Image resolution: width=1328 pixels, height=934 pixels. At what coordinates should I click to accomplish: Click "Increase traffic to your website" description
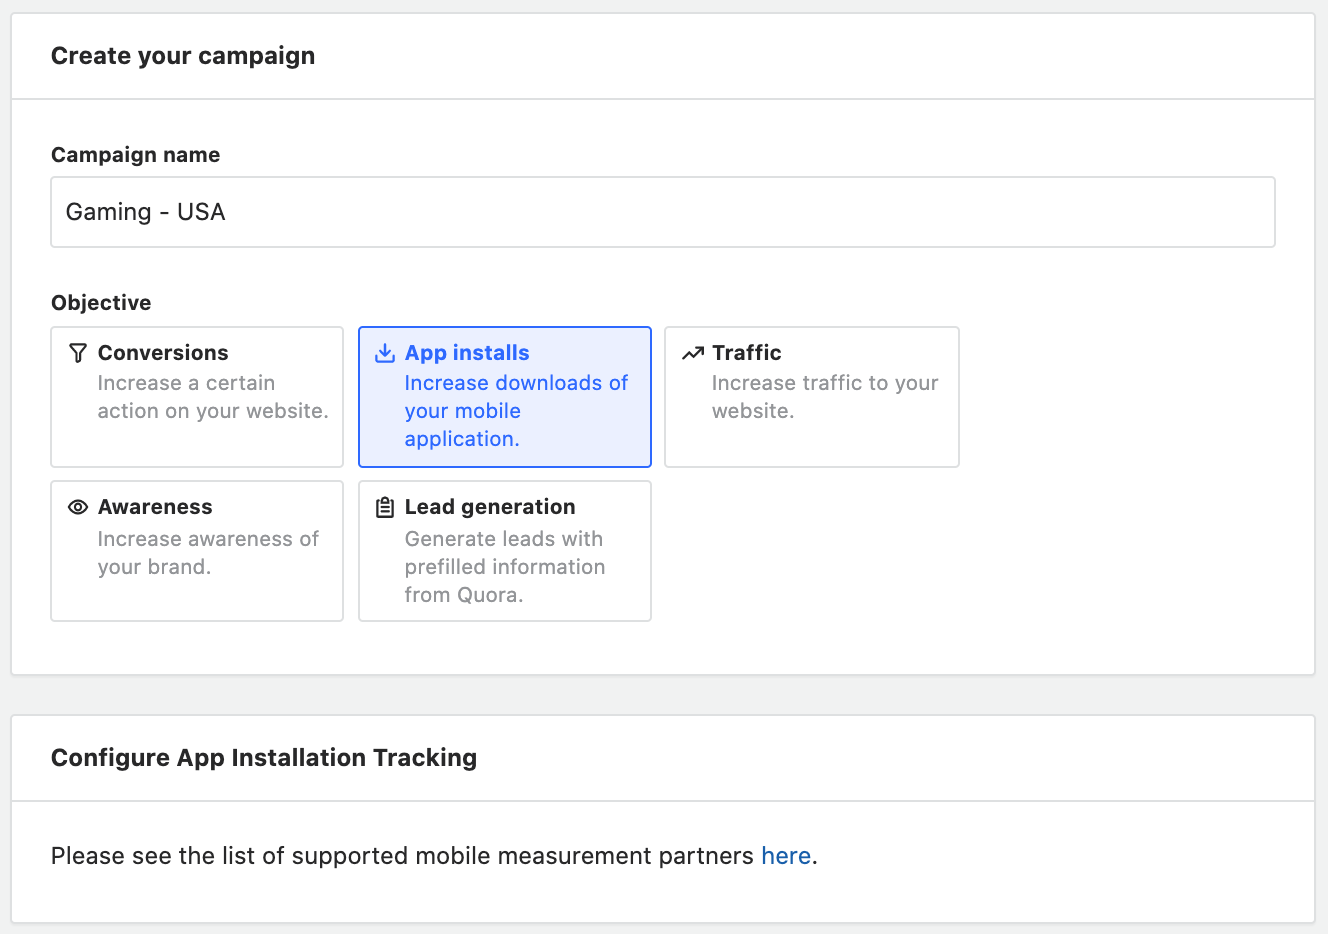point(824,397)
